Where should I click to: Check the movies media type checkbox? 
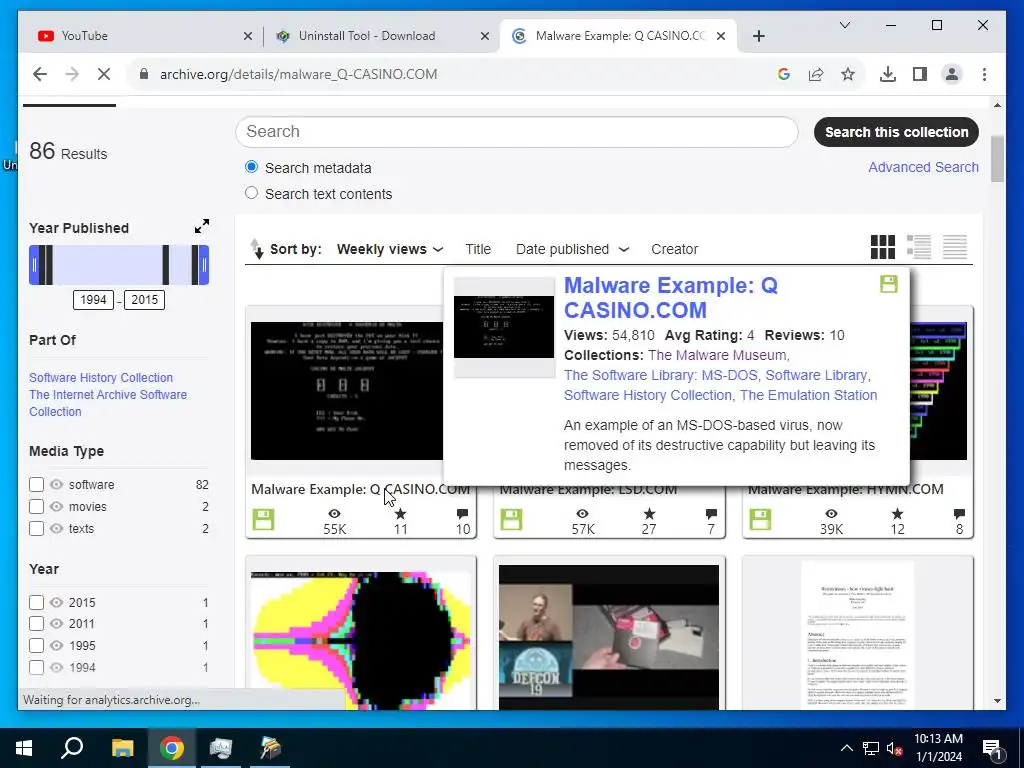(x=37, y=507)
